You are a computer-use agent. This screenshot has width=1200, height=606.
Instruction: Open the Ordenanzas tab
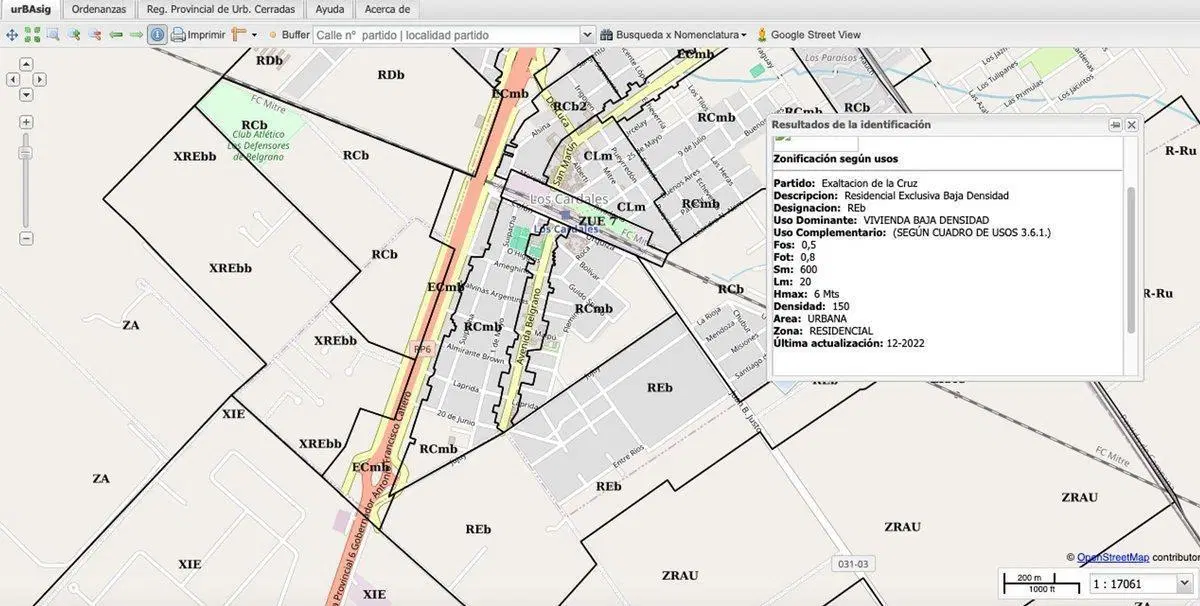[x=98, y=9]
